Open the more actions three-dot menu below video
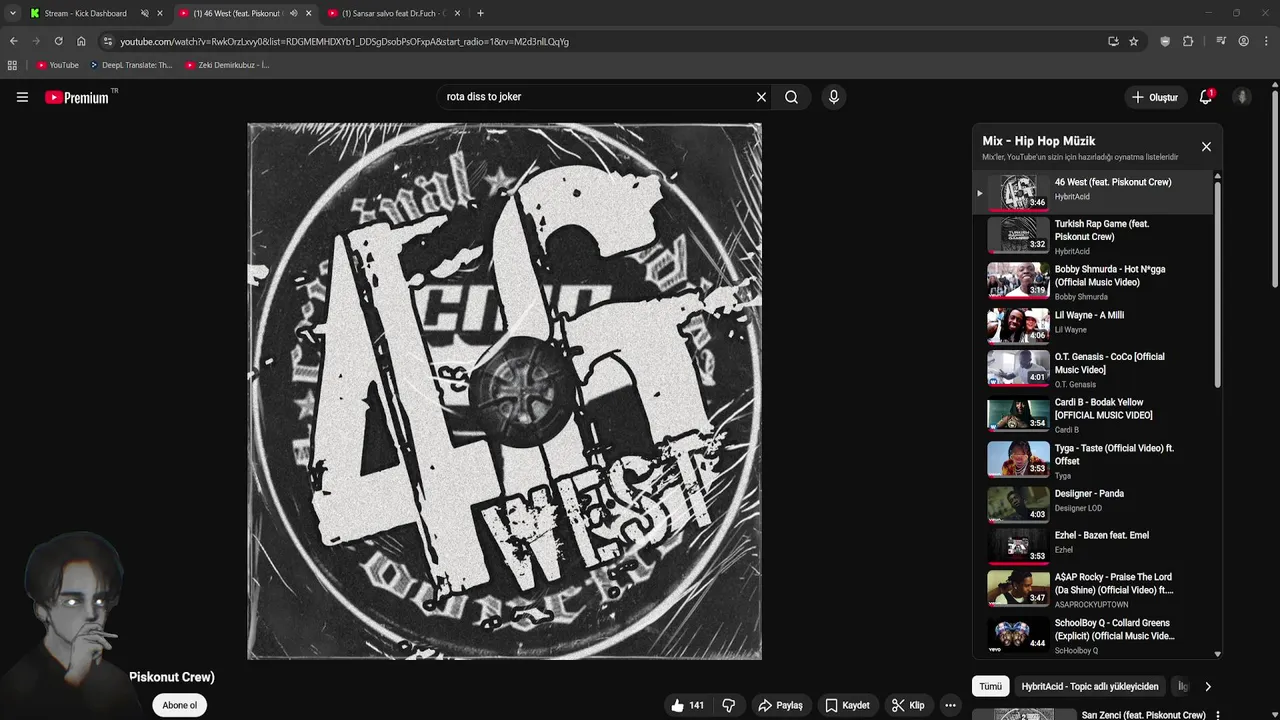The image size is (1280, 720). 950,705
